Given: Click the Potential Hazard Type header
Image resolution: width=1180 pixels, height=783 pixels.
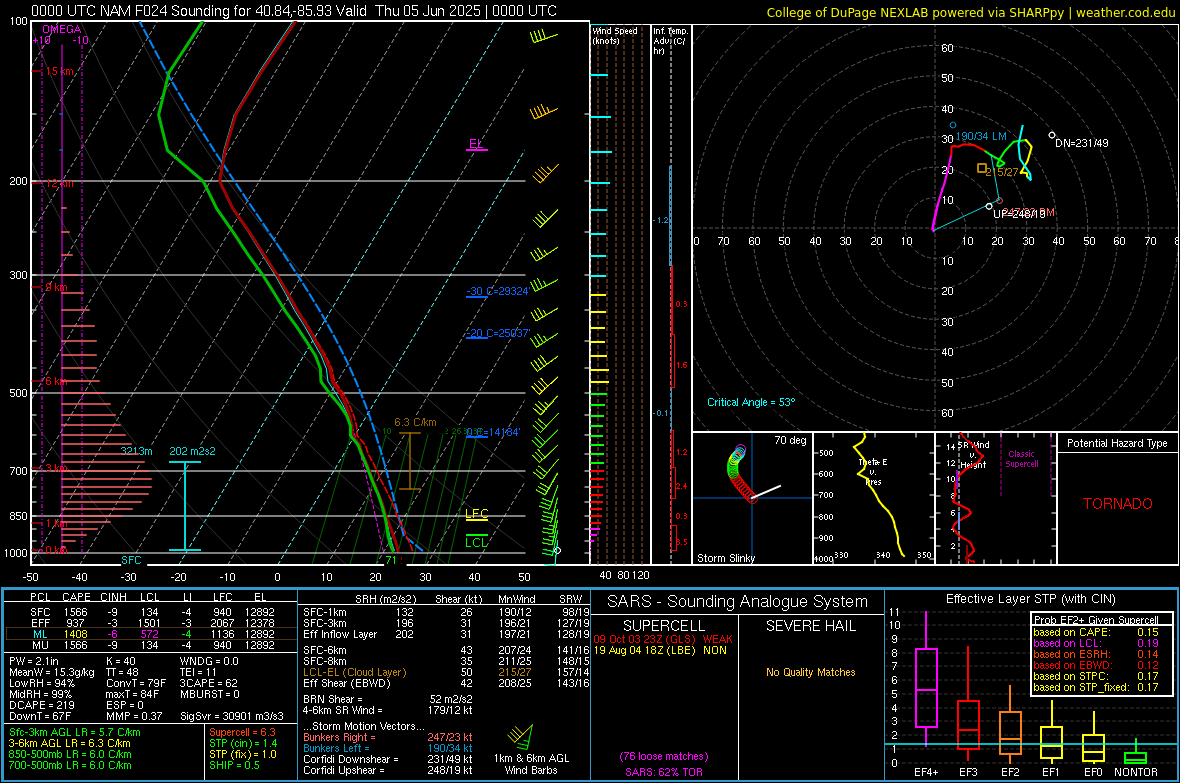Looking at the screenshot, I should pos(1117,443).
